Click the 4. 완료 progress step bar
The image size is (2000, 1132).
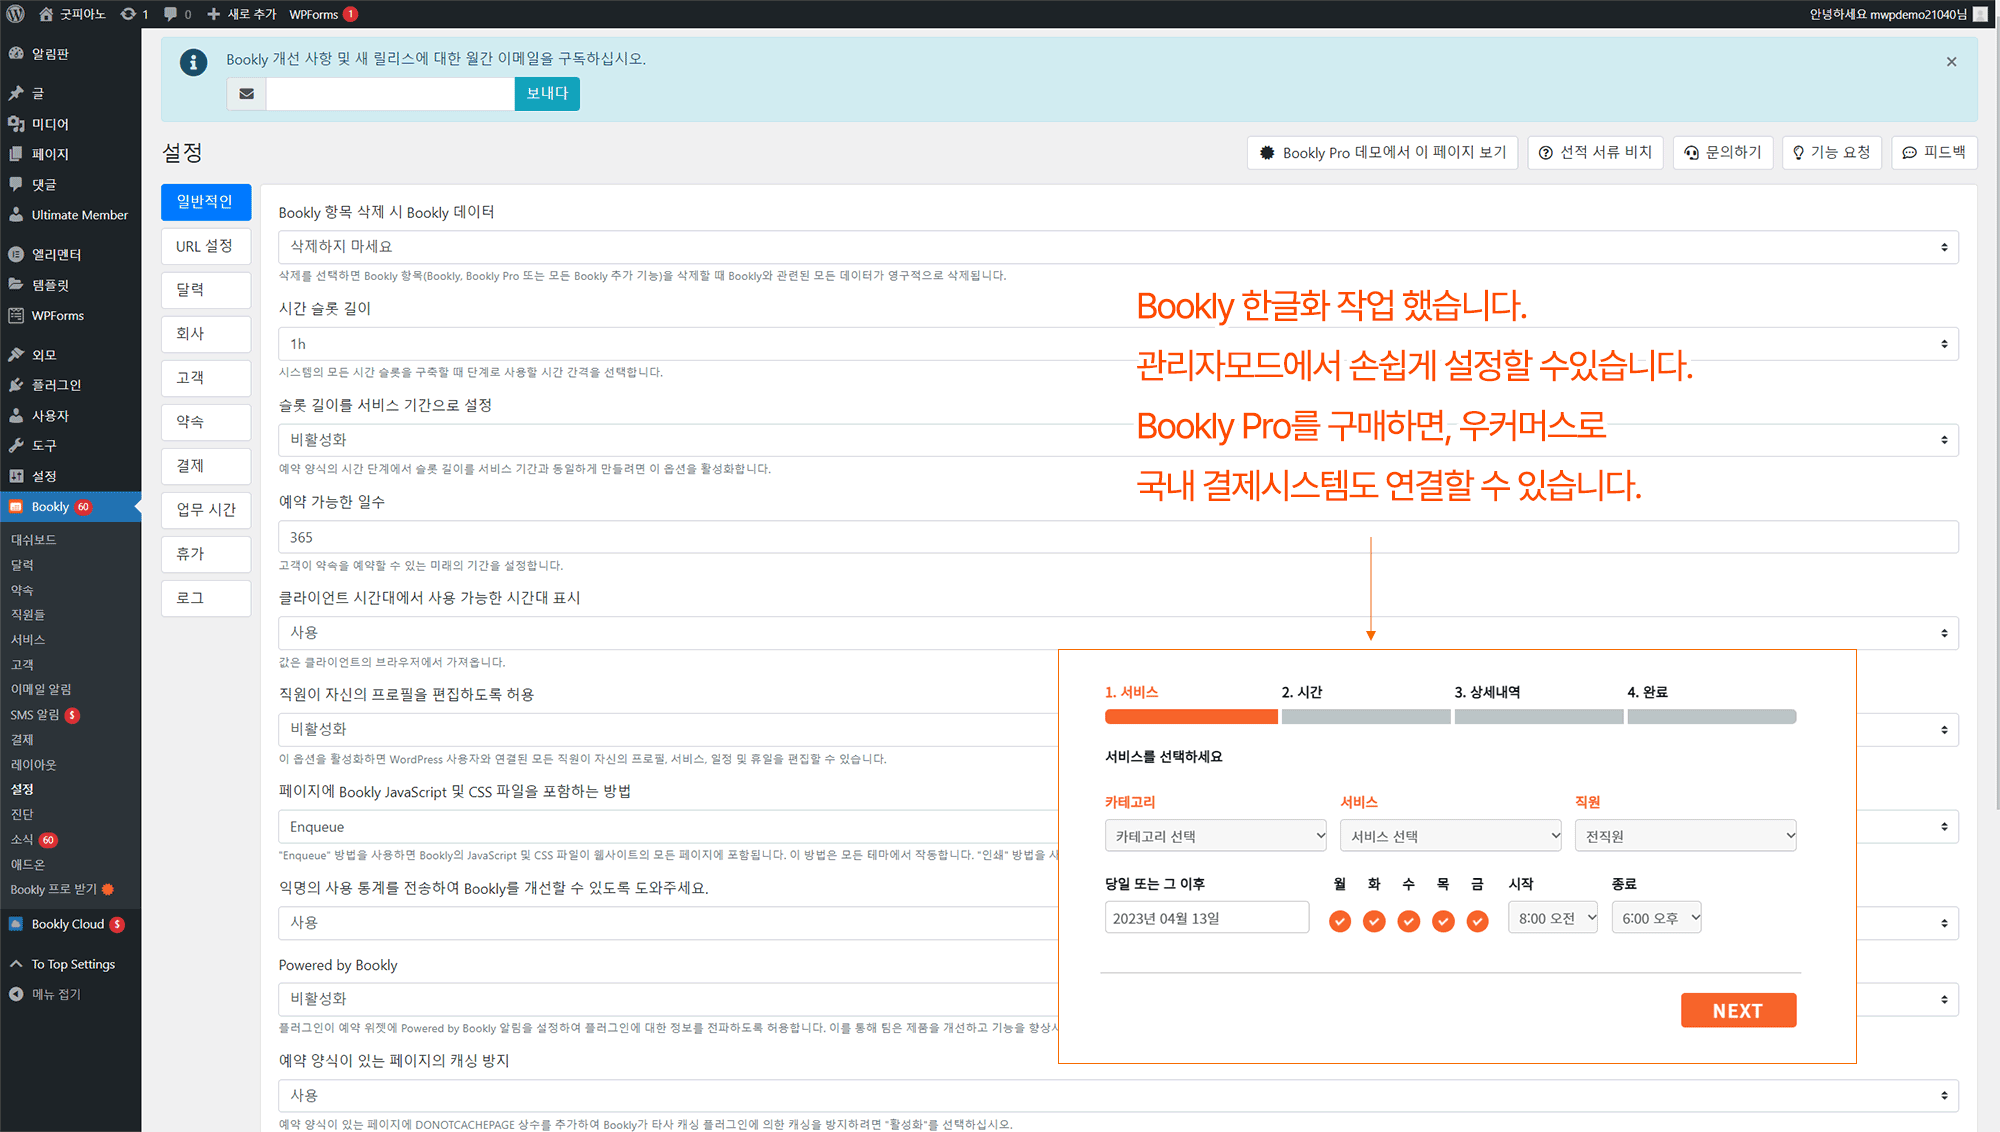1712,716
